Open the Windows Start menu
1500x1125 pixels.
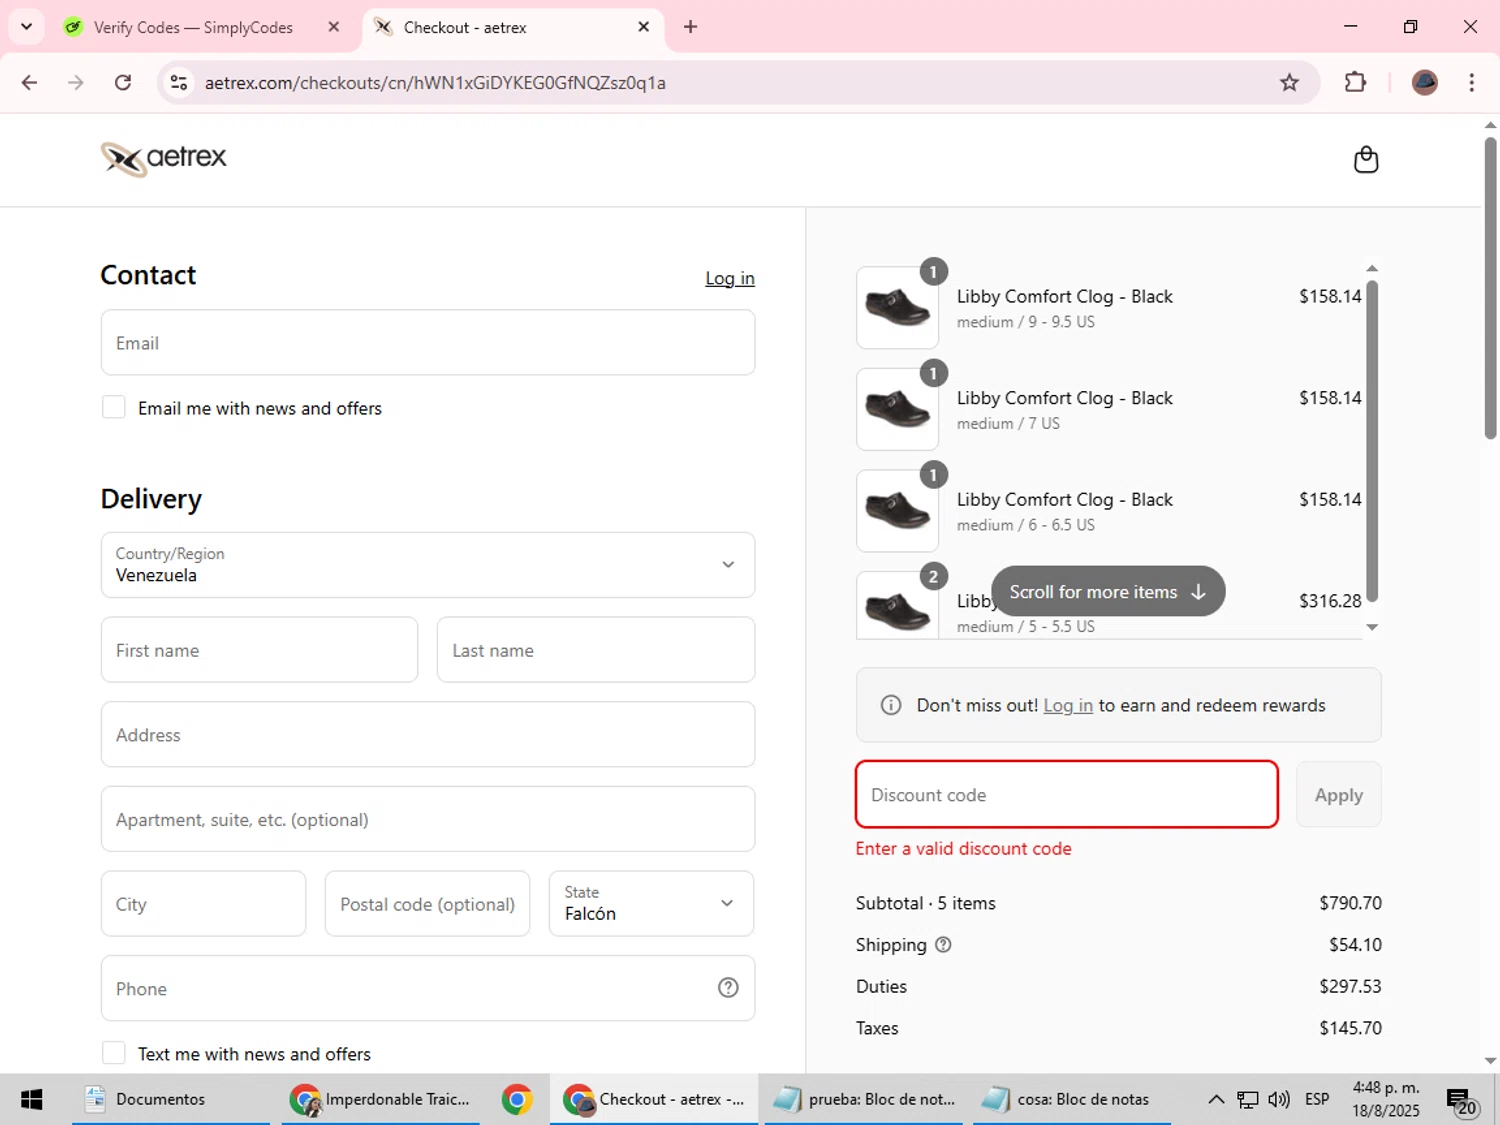[x=31, y=1099]
